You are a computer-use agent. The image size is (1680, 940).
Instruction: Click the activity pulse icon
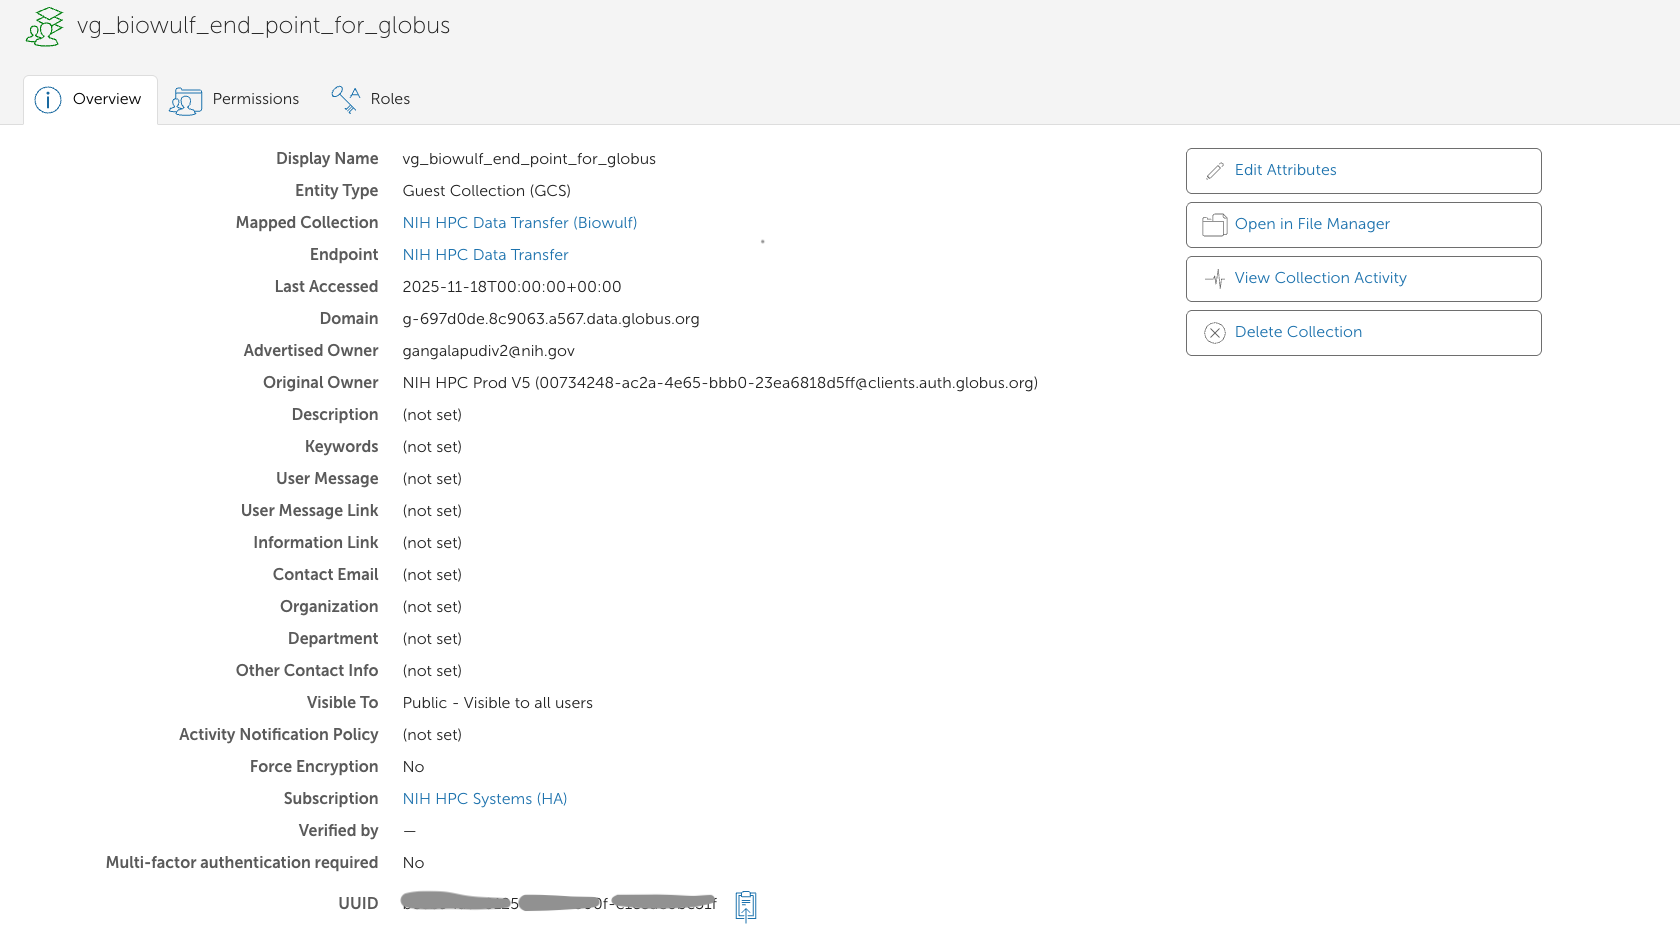(1215, 279)
